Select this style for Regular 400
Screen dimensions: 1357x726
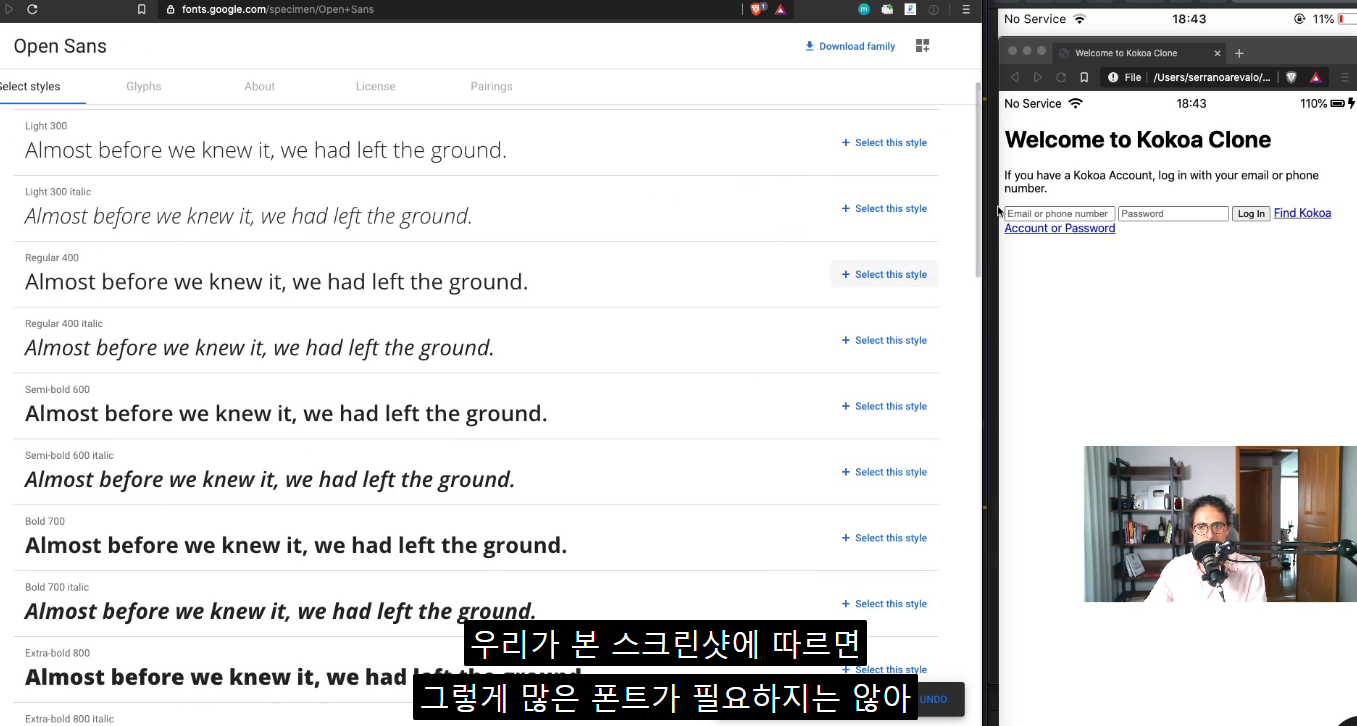pos(884,274)
